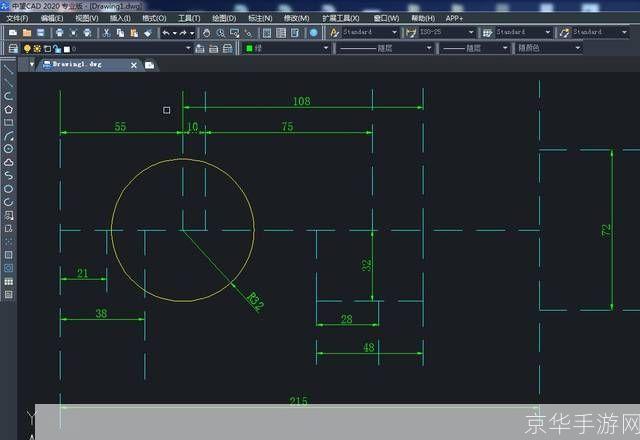Screen dimensions: 640x440
Task: Open the Layer Properties Manager icon
Action: click(x=13, y=49)
